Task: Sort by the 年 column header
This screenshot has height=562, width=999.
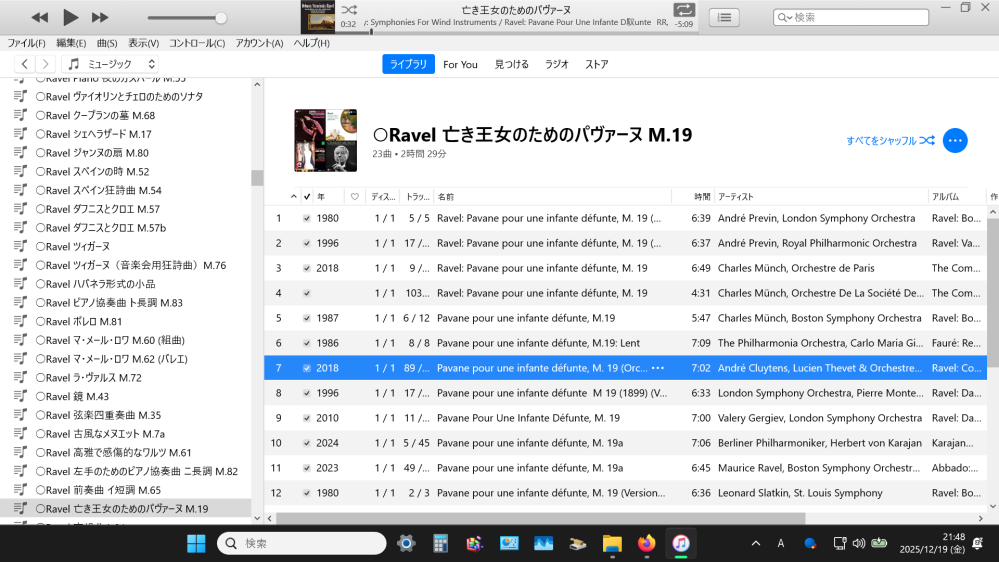Action: click(x=328, y=197)
